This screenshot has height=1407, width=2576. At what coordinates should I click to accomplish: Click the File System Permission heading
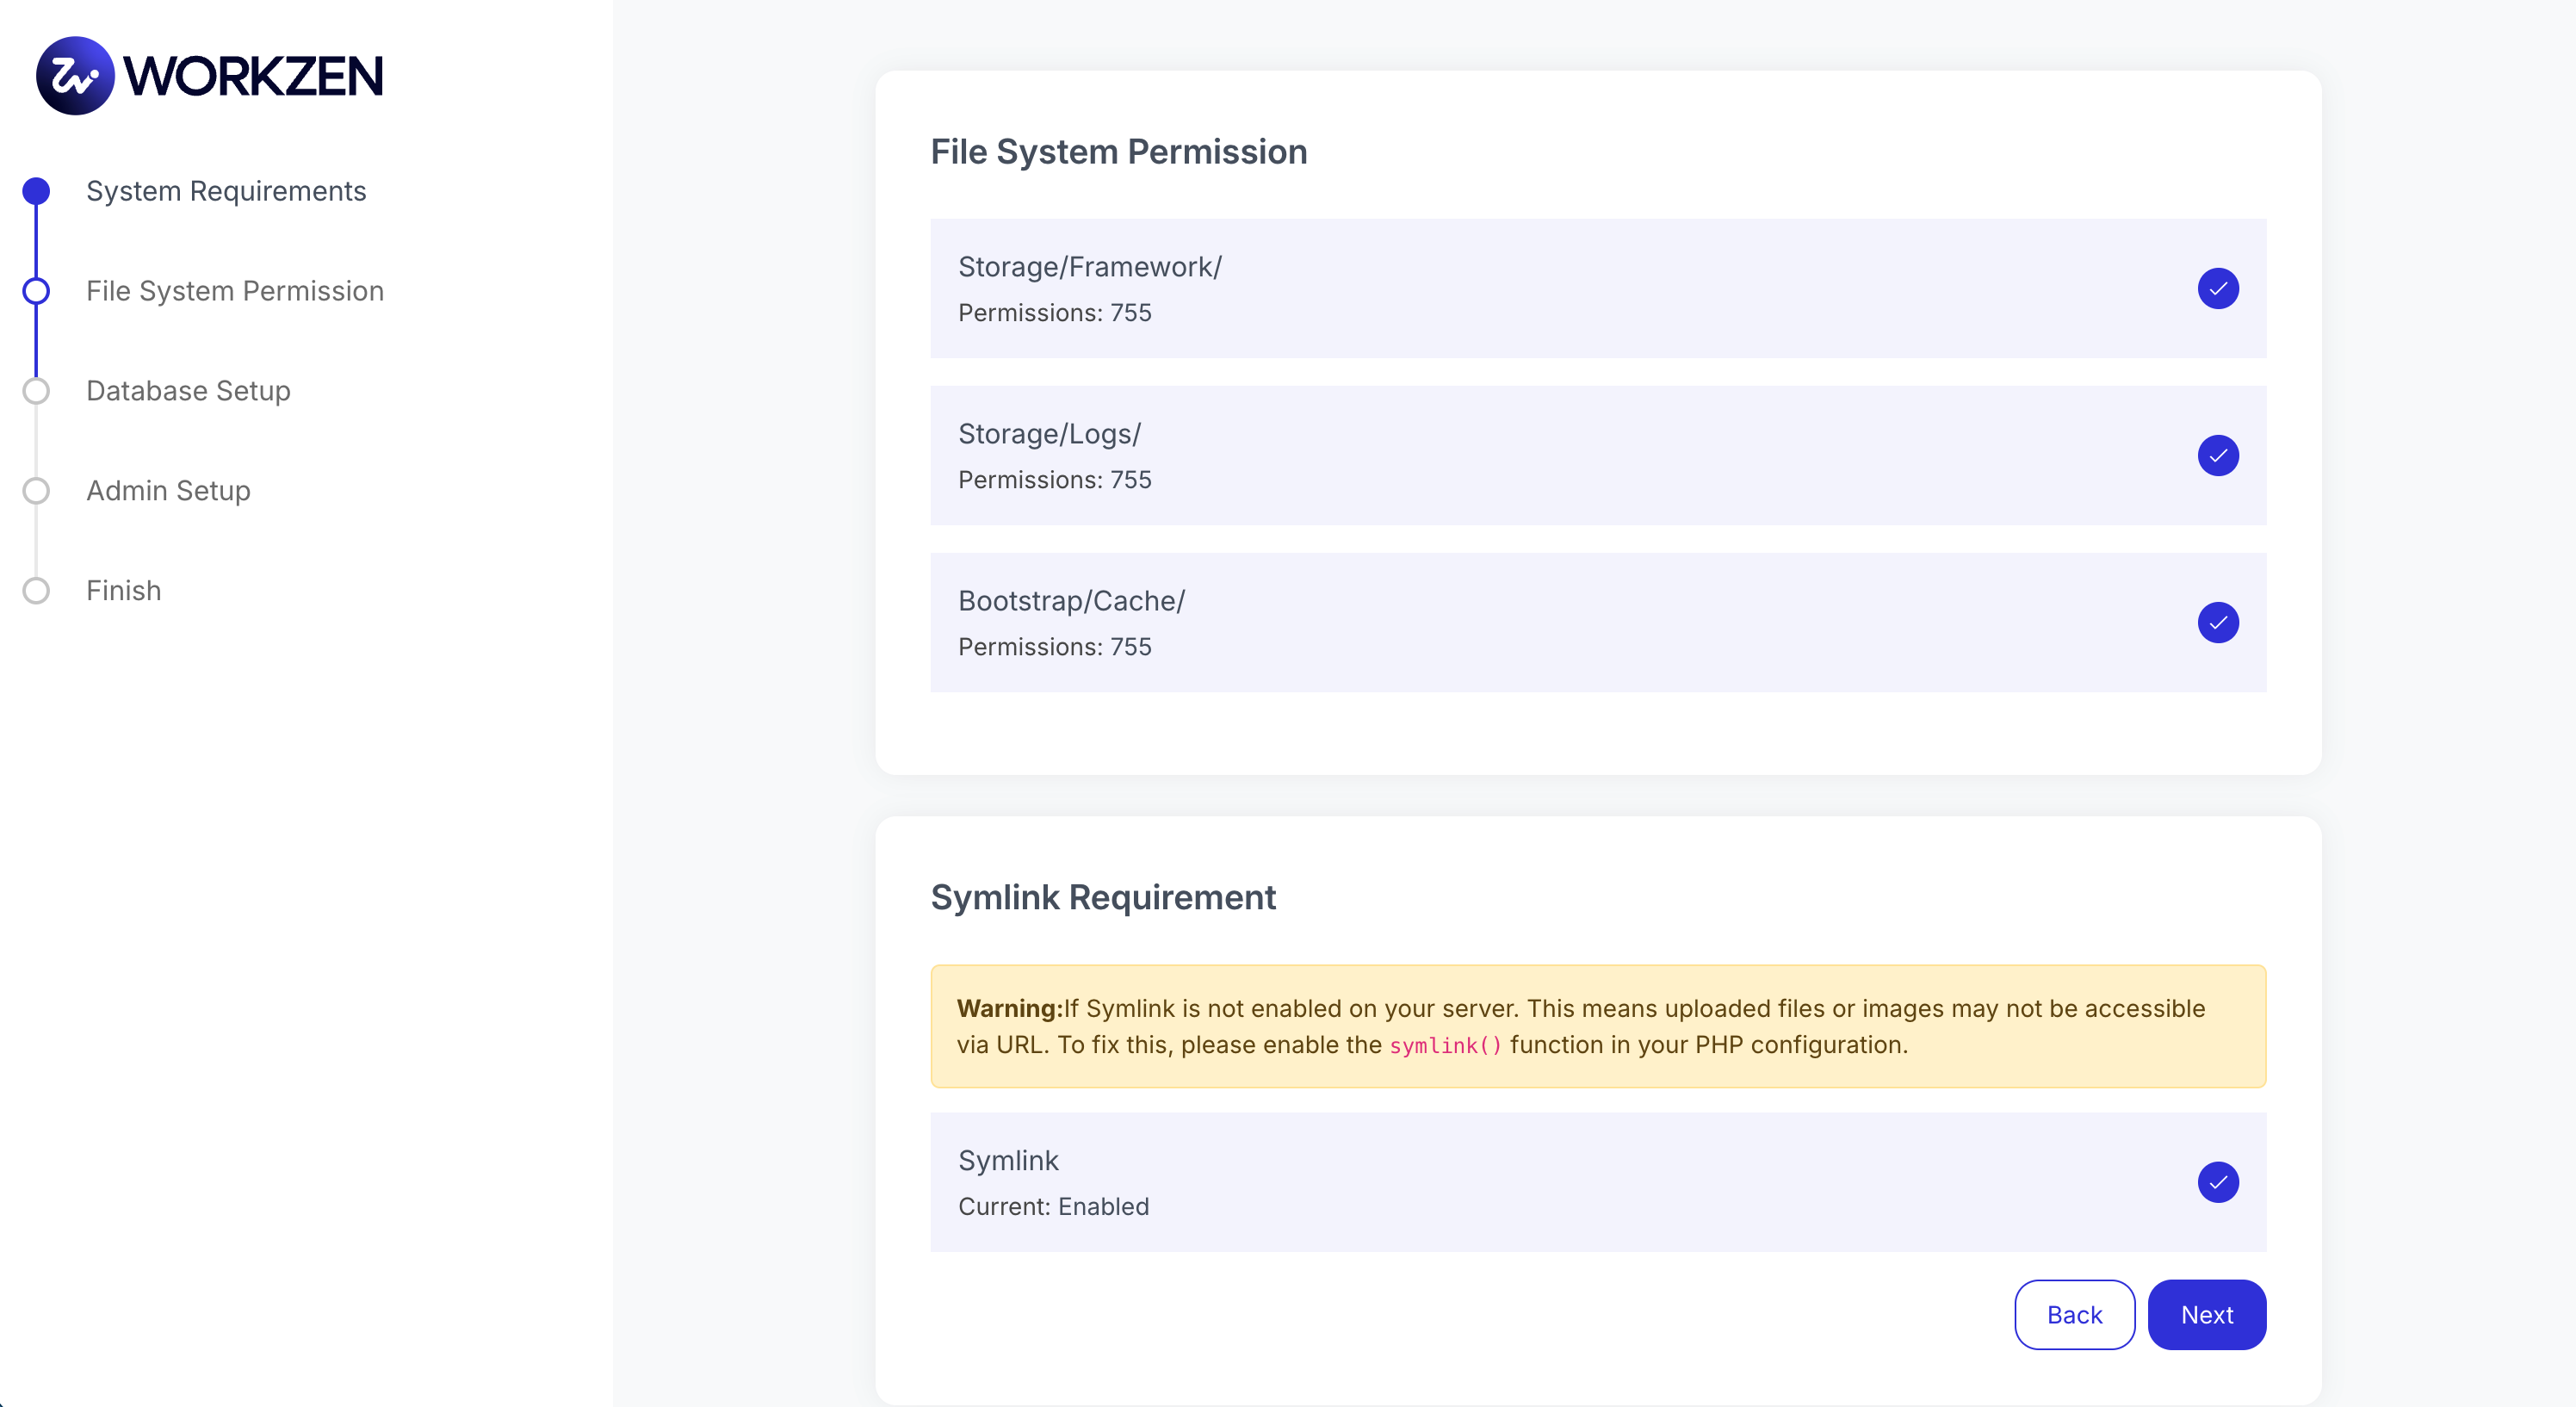click(x=1118, y=152)
